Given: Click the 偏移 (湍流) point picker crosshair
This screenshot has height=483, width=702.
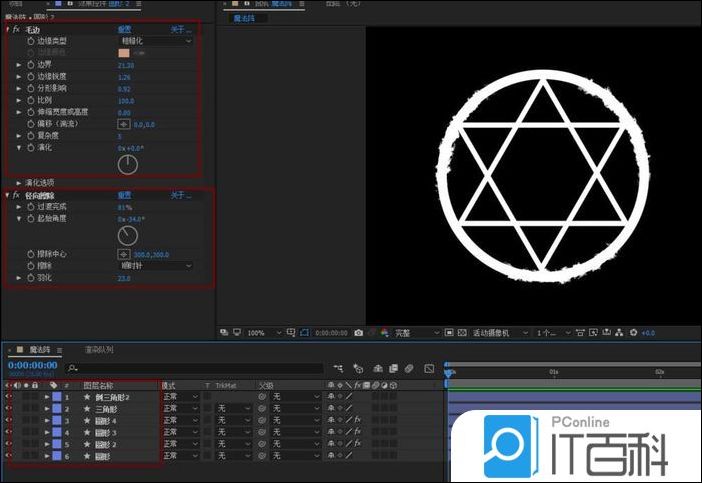Looking at the screenshot, I should tap(123, 124).
